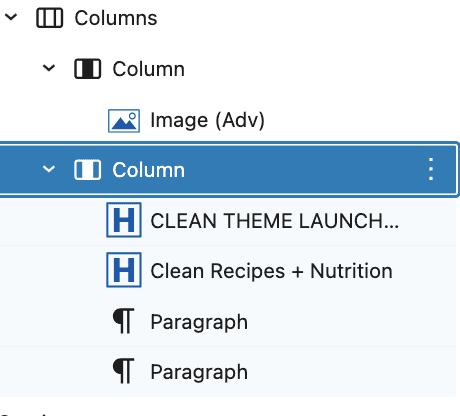Select the Columns block label
This screenshot has width=460, height=416.
click(x=116, y=18)
